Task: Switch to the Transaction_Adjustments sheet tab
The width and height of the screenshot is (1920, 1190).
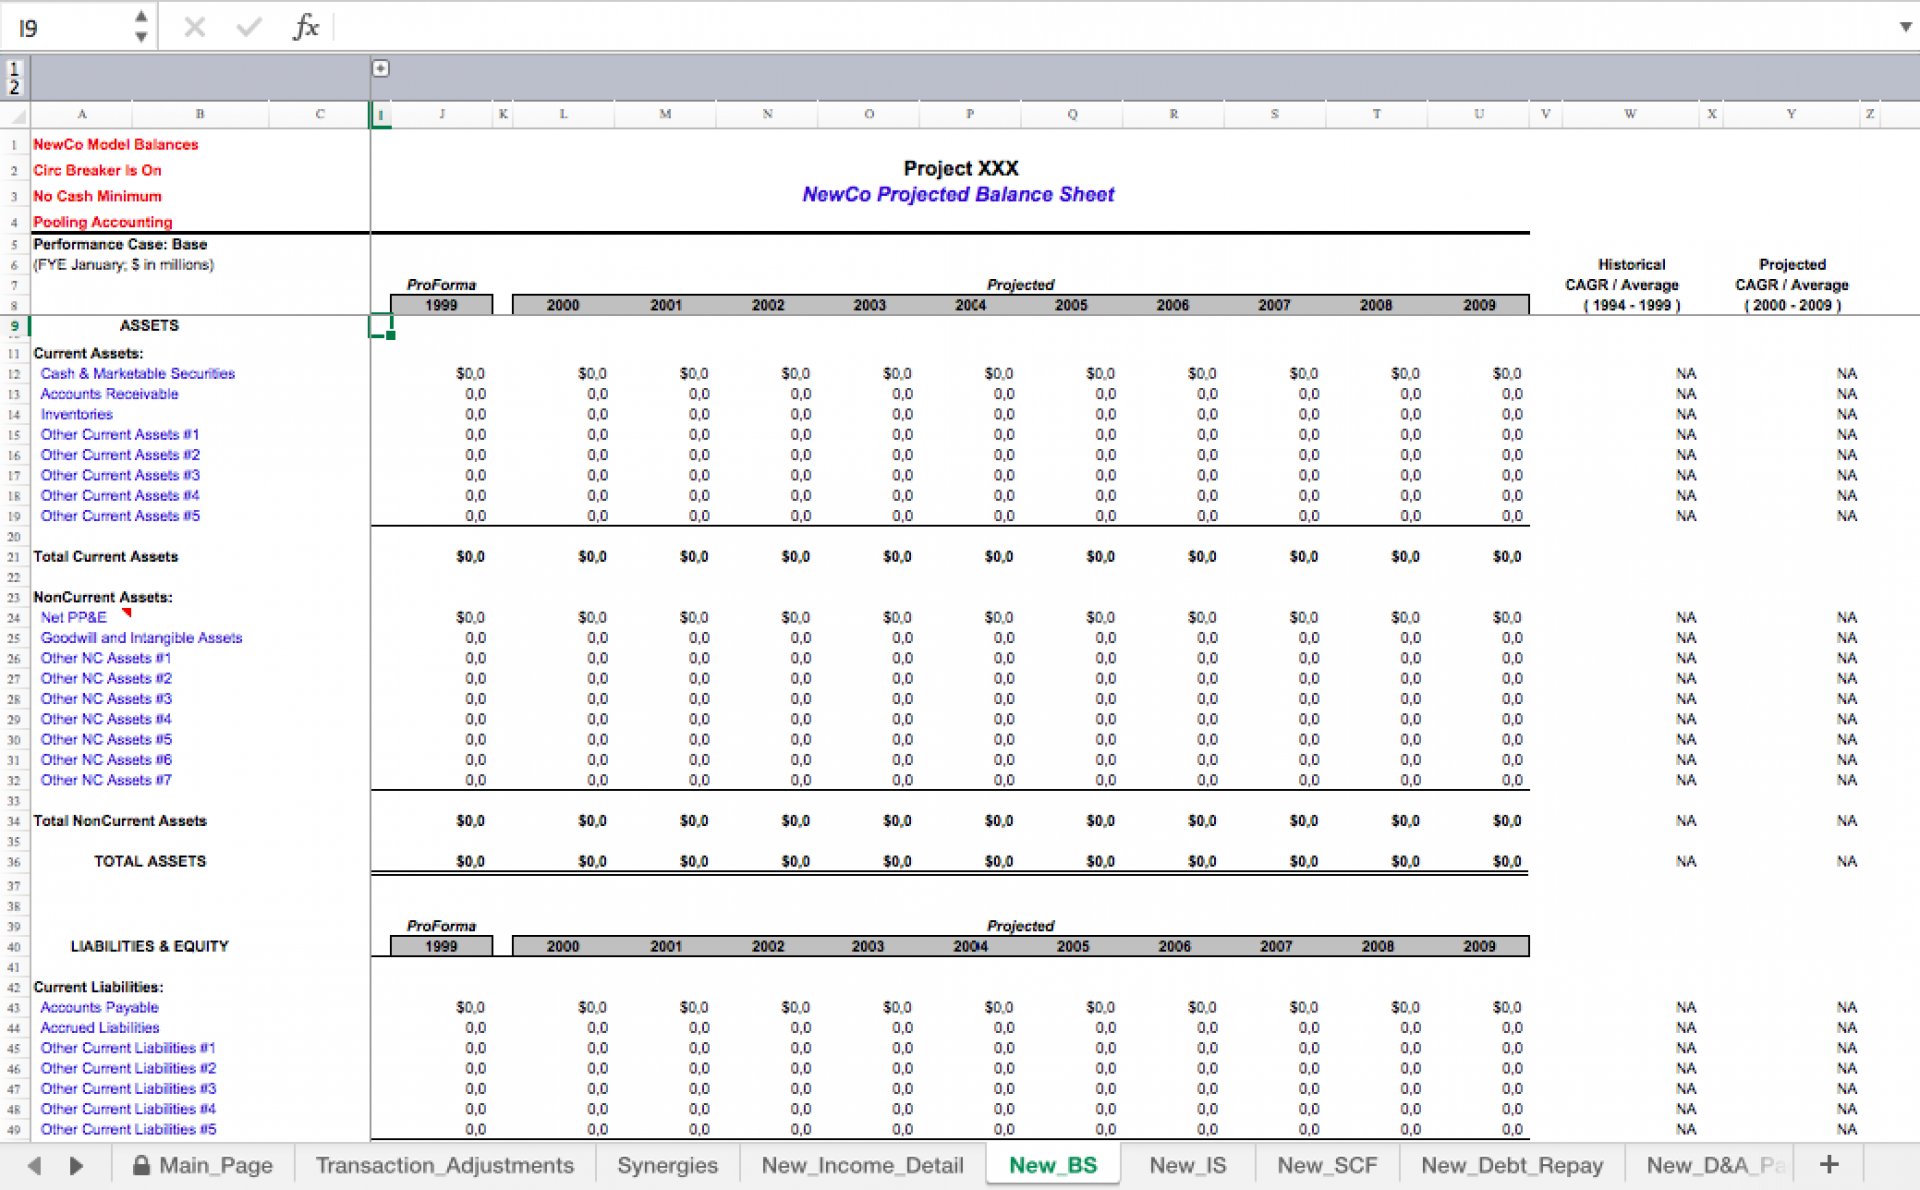Action: [444, 1165]
